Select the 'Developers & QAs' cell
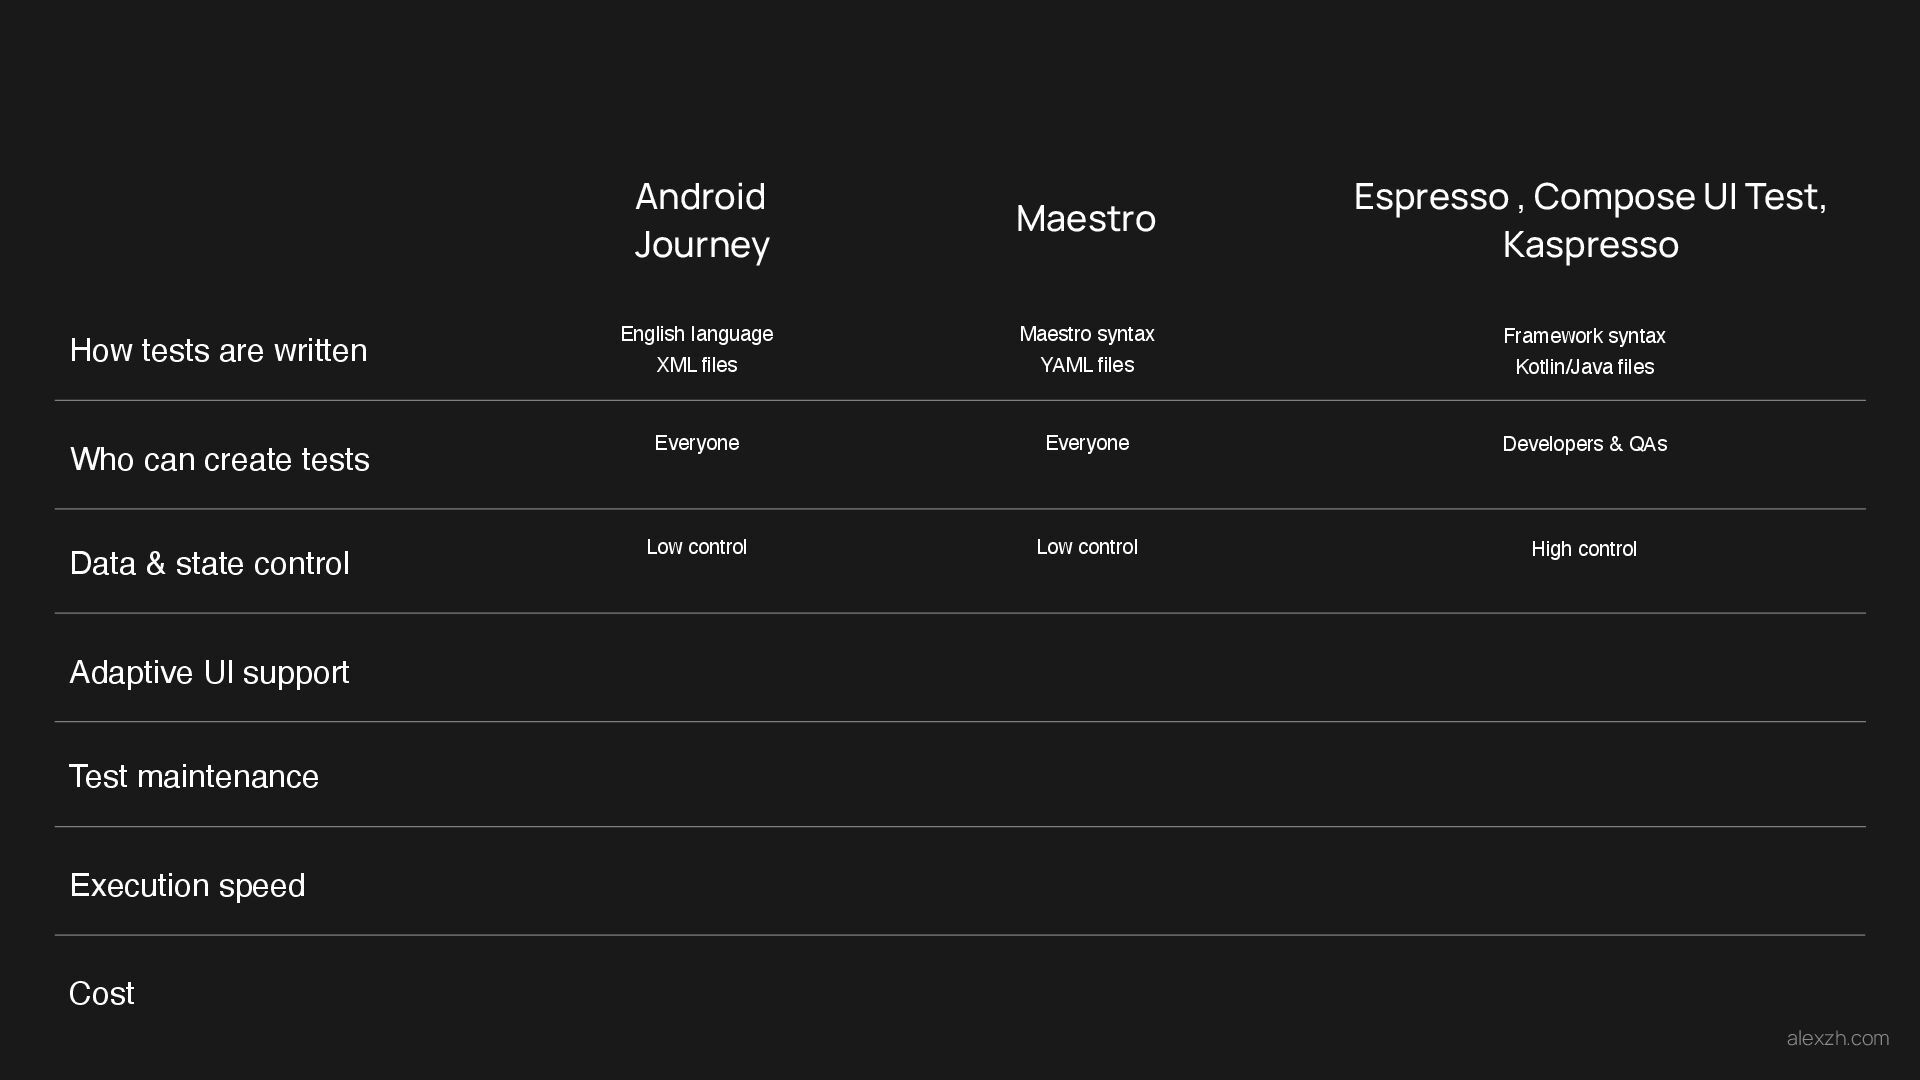This screenshot has width=1920, height=1080. [x=1584, y=444]
